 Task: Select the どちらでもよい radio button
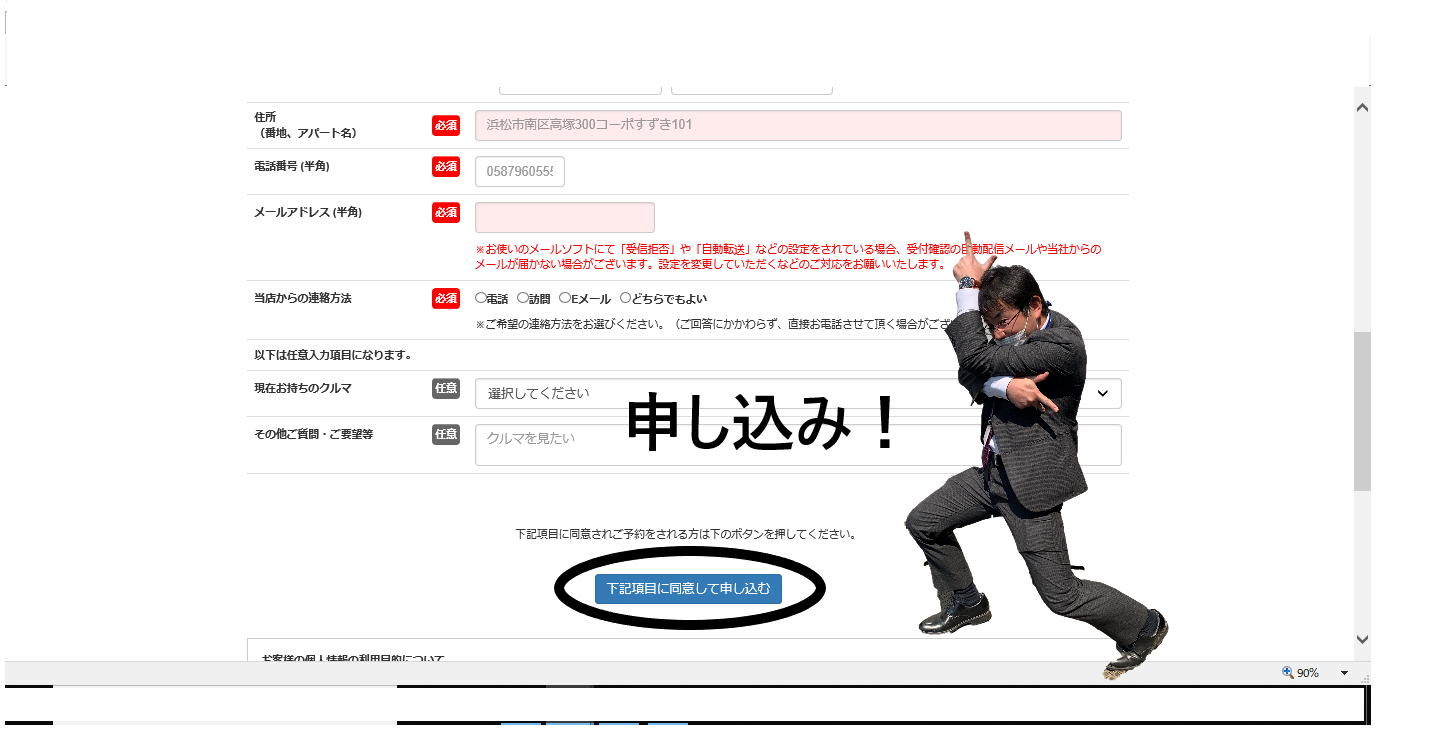pos(626,298)
